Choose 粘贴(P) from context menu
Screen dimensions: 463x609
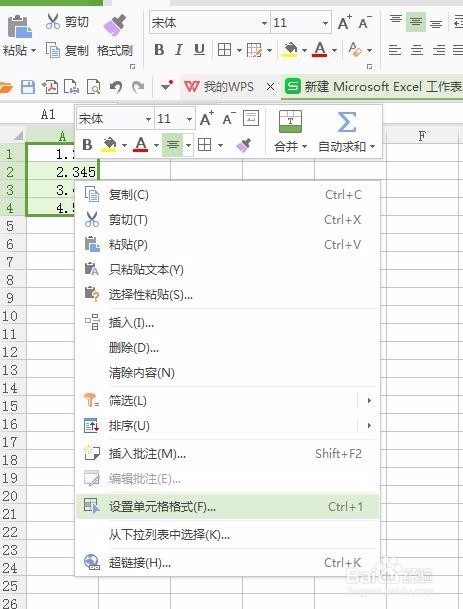click(x=227, y=245)
